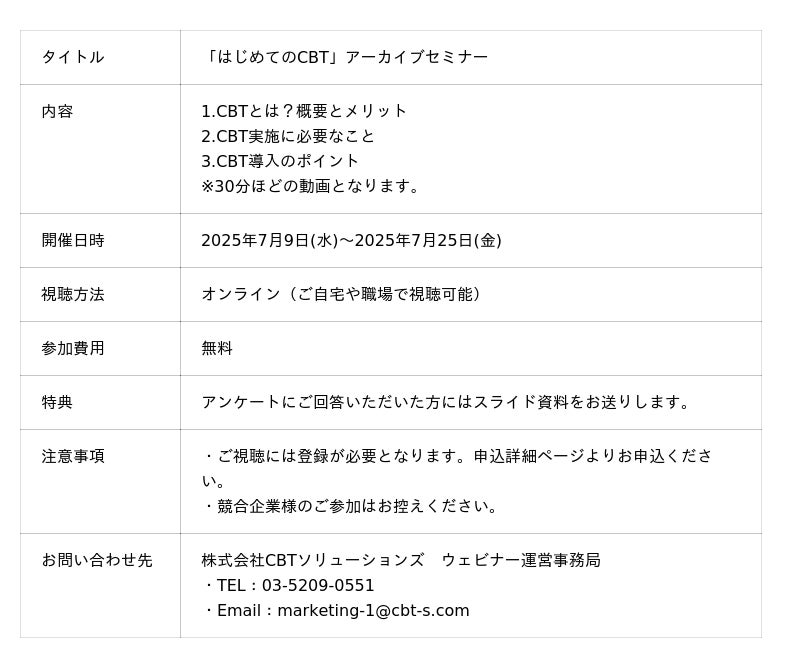800x668 pixels.
Task: Click the marketing-1@cbt-s.com email address
Action: click(372, 610)
